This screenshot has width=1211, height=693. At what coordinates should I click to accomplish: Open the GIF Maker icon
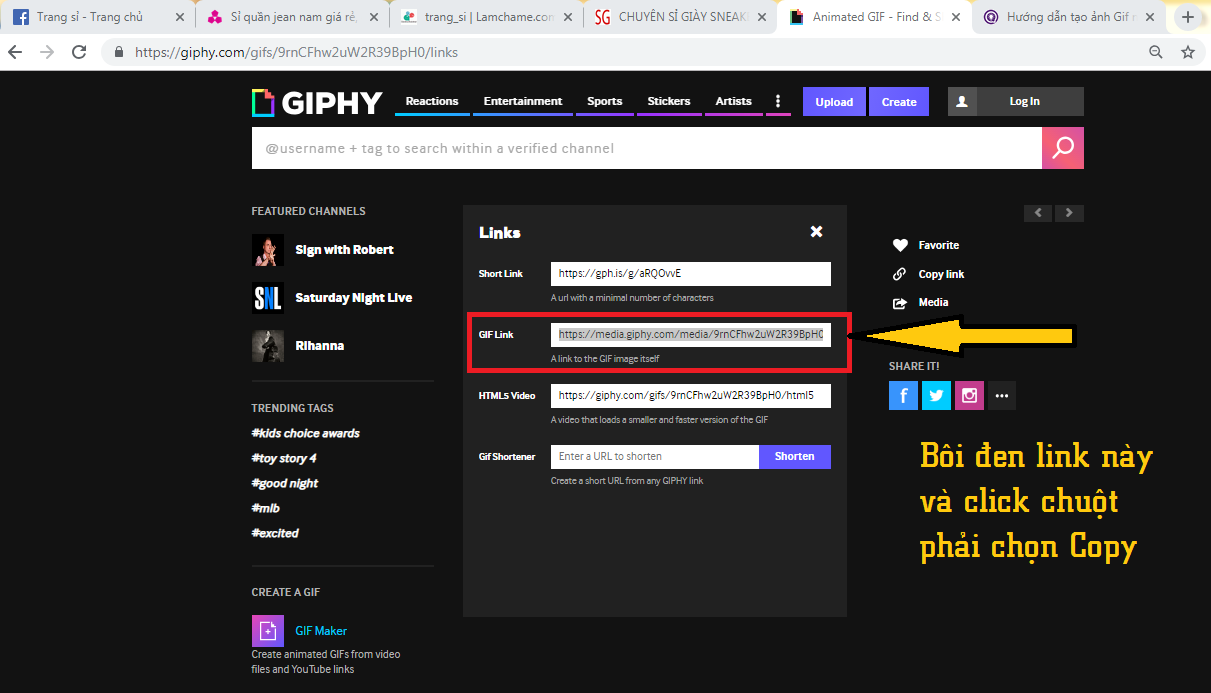coord(267,631)
